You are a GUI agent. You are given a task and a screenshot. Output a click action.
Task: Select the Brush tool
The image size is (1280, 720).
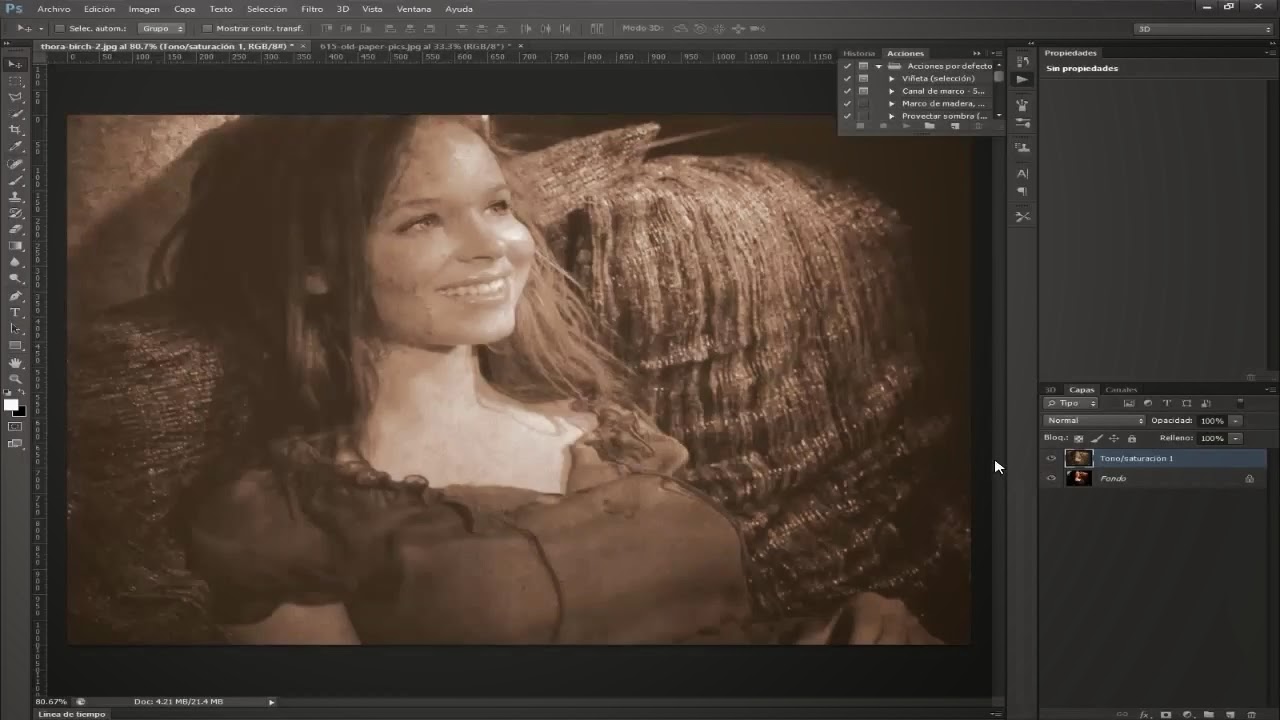click(x=15, y=180)
